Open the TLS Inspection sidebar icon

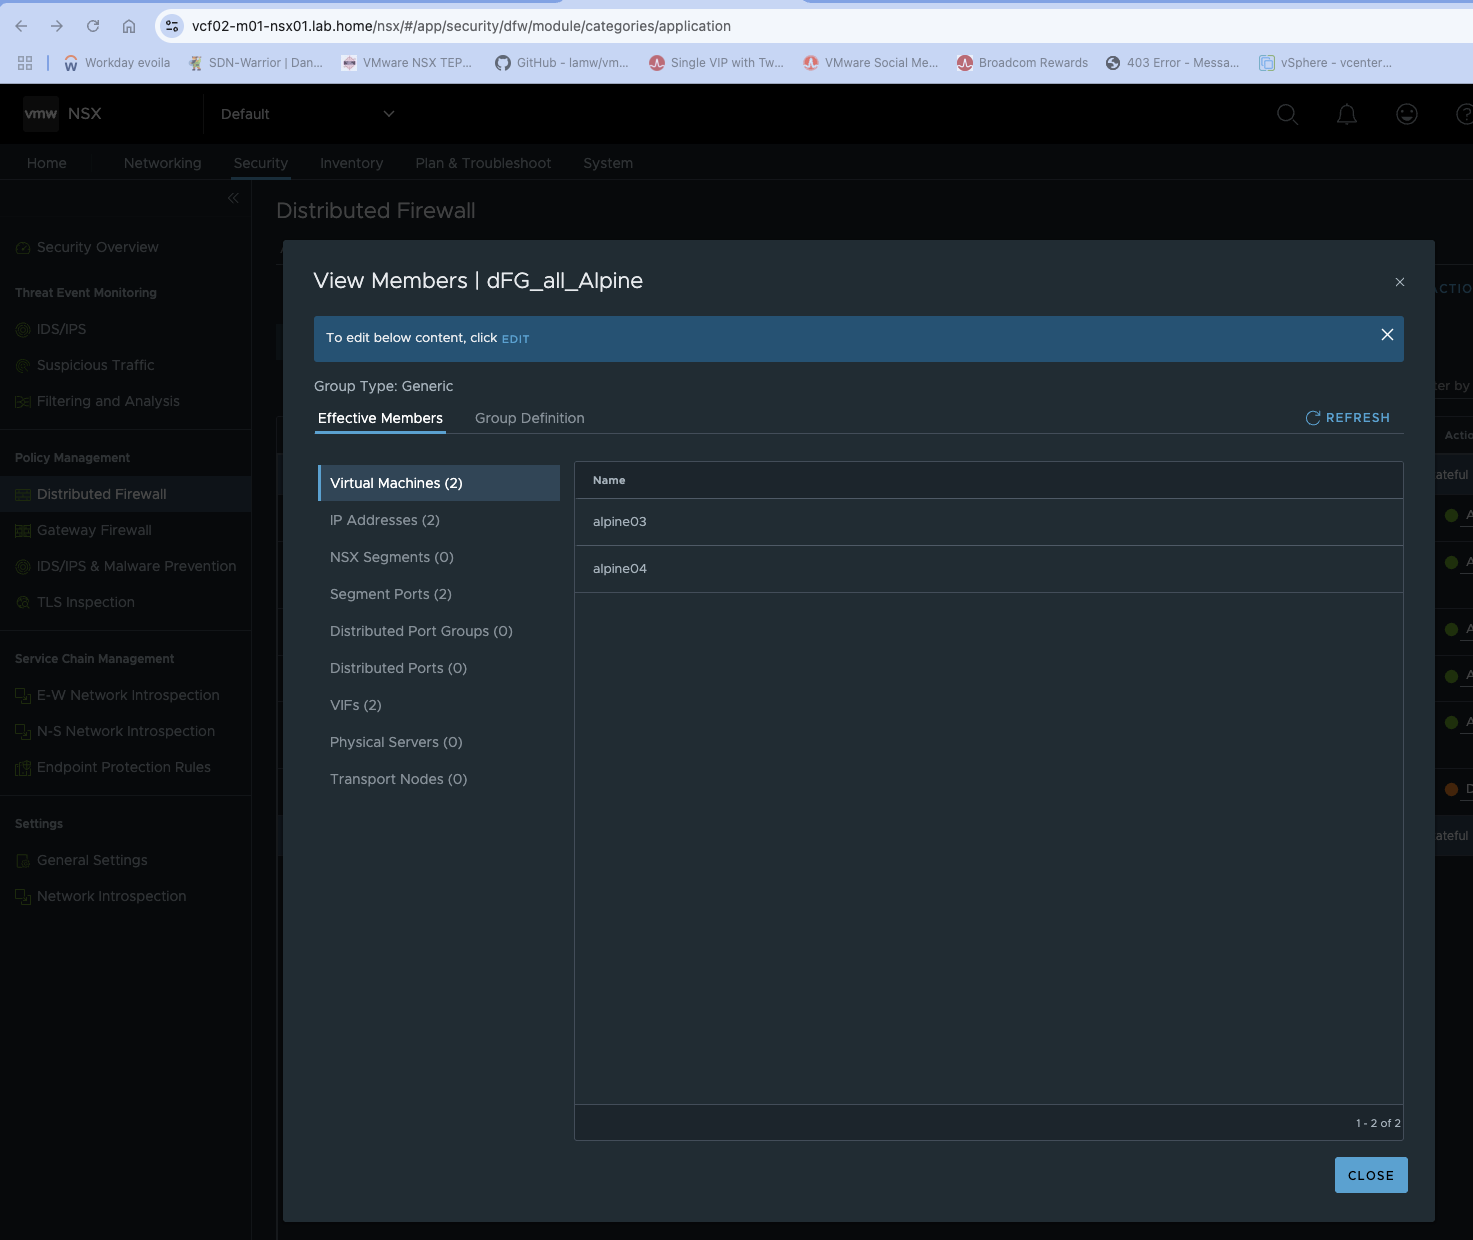click(x=21, y=601)
